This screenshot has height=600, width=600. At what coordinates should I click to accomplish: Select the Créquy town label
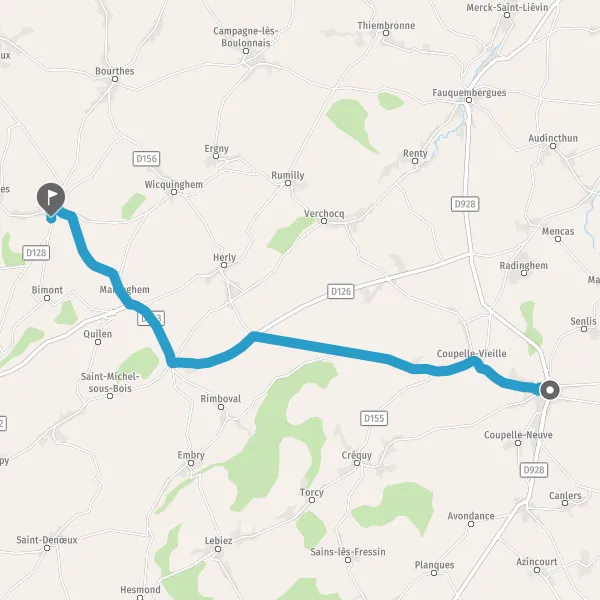[x=357, y=455]
